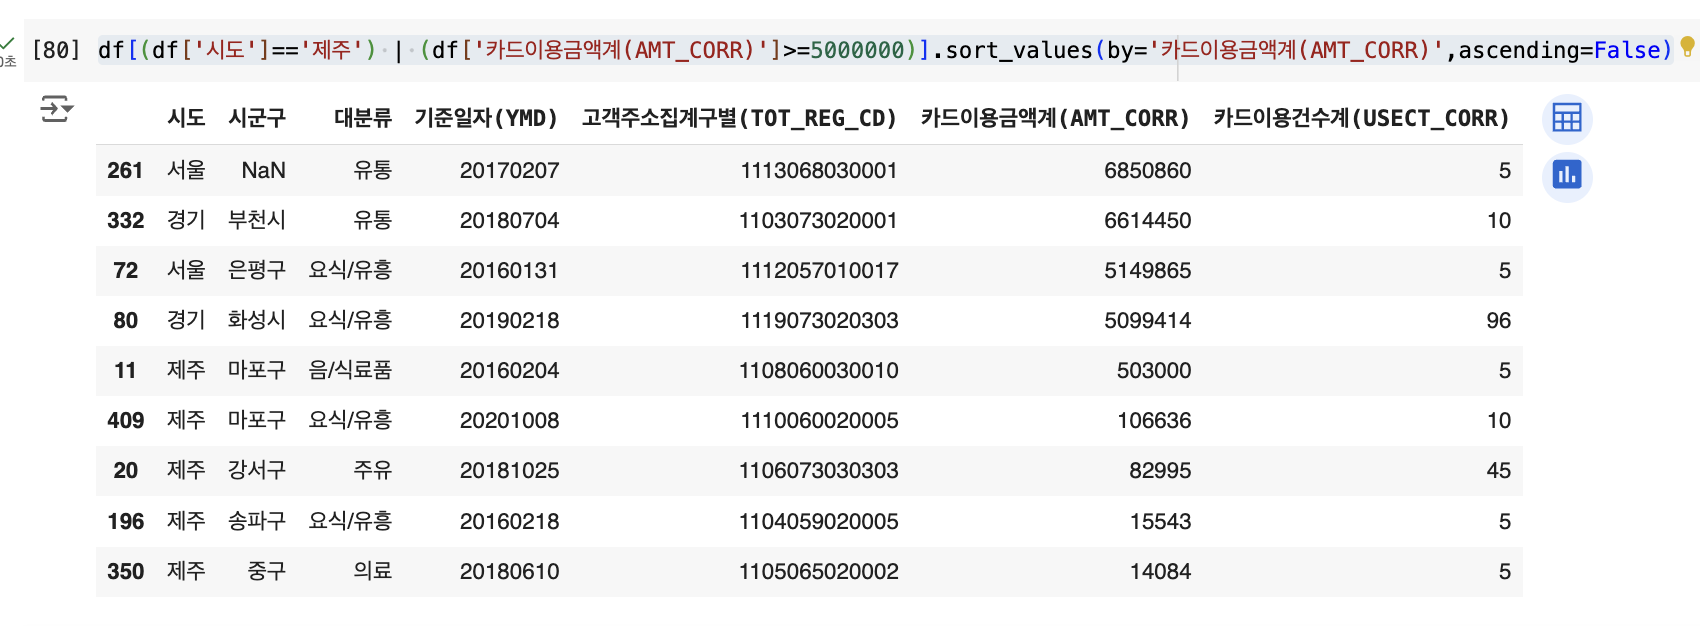Screen dimensions: 1700x626
Task: Click amount value 5099414
Action: click(x=1147, y=320)
